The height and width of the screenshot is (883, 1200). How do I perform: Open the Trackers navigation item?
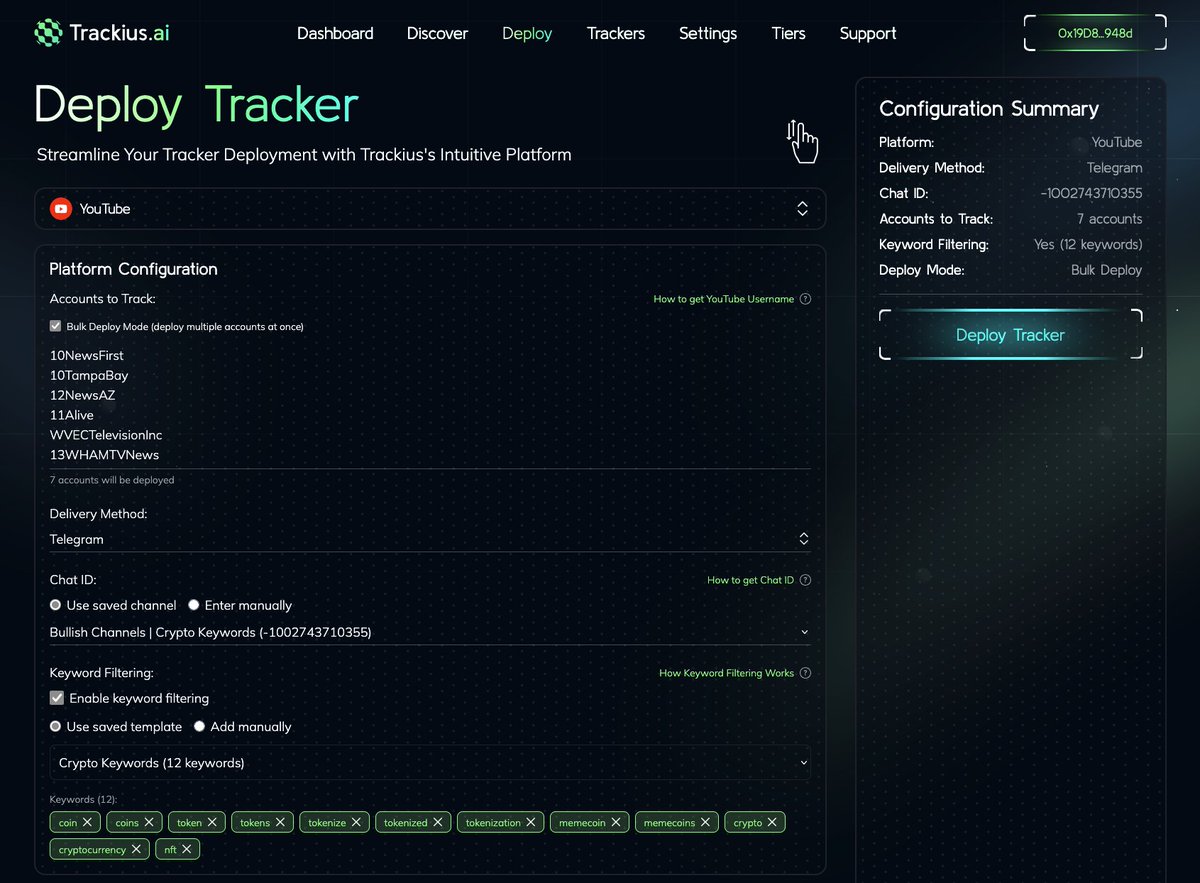coord(616,33)
